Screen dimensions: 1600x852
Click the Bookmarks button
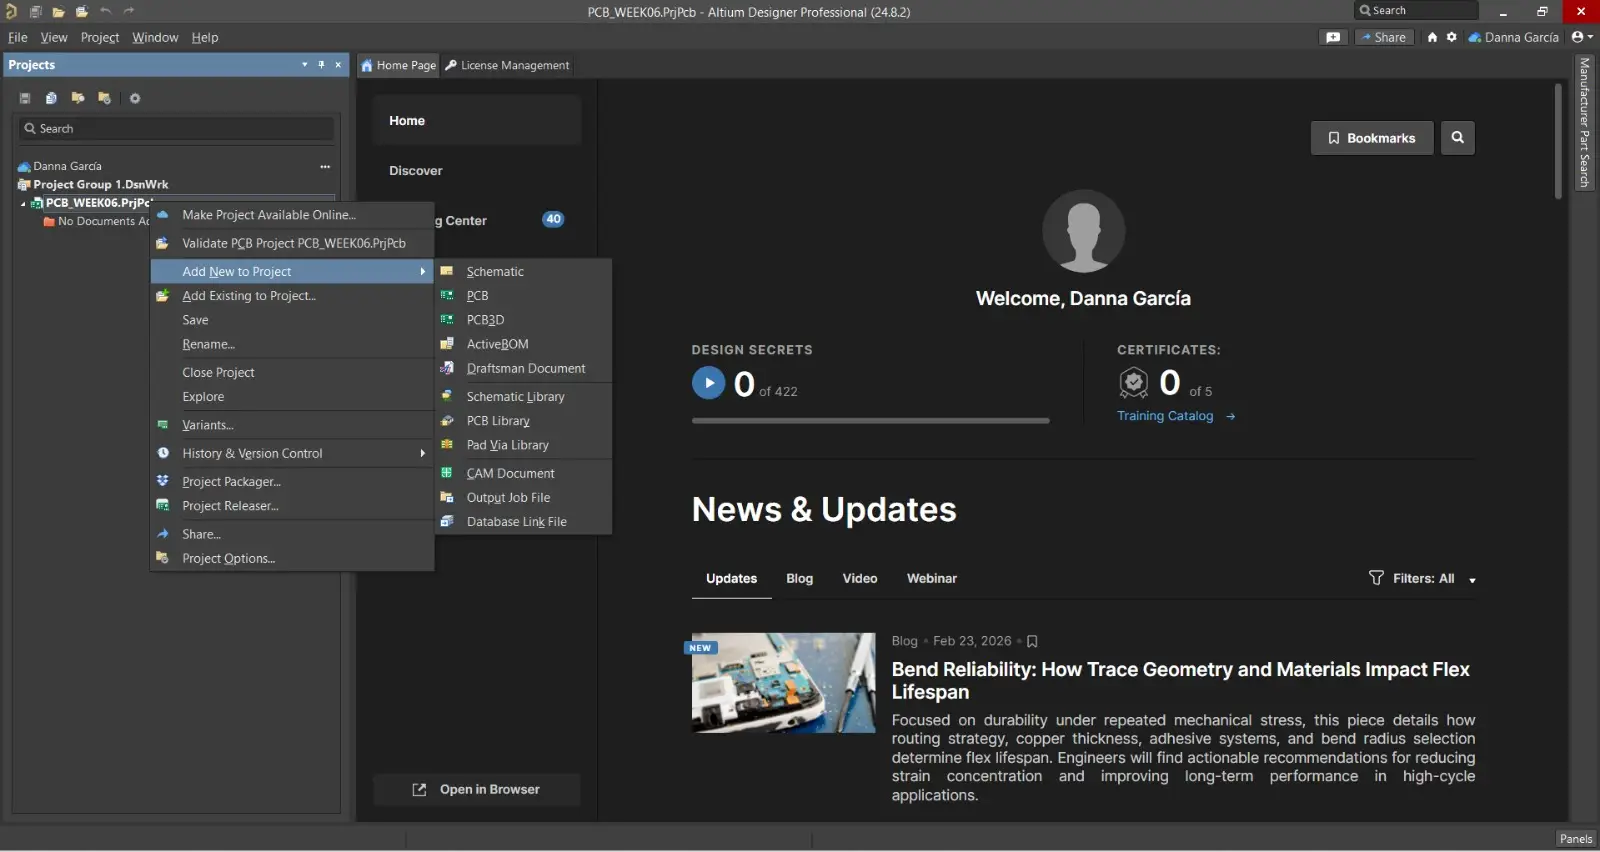[x=1372, y=138]
